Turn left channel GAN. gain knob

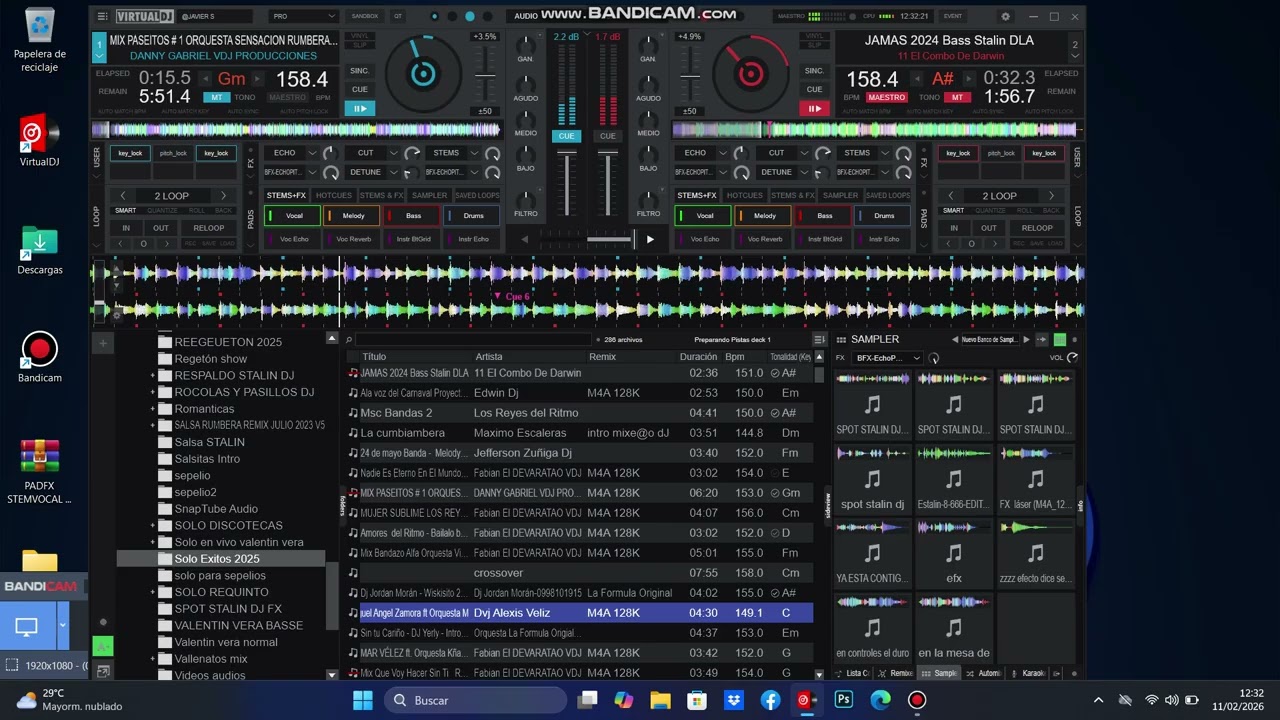click(x=525, y=45)
